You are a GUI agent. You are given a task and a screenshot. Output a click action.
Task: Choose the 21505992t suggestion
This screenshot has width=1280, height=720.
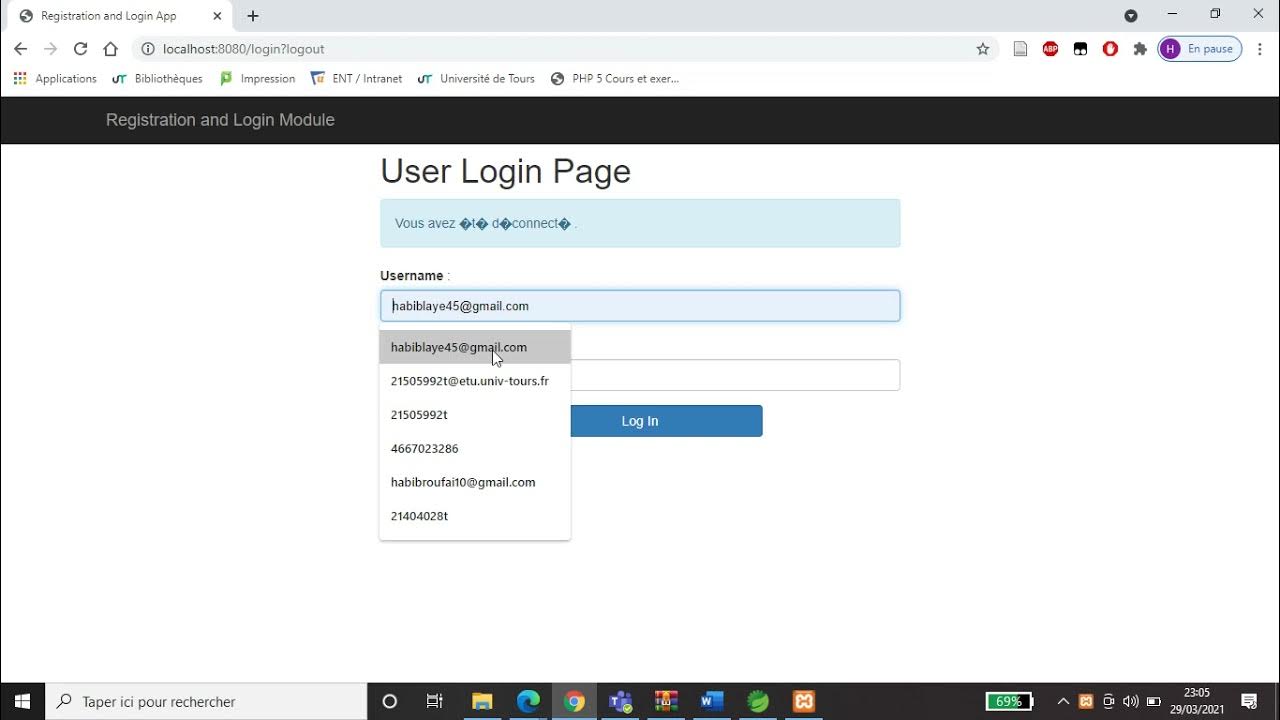click(475, 415)
